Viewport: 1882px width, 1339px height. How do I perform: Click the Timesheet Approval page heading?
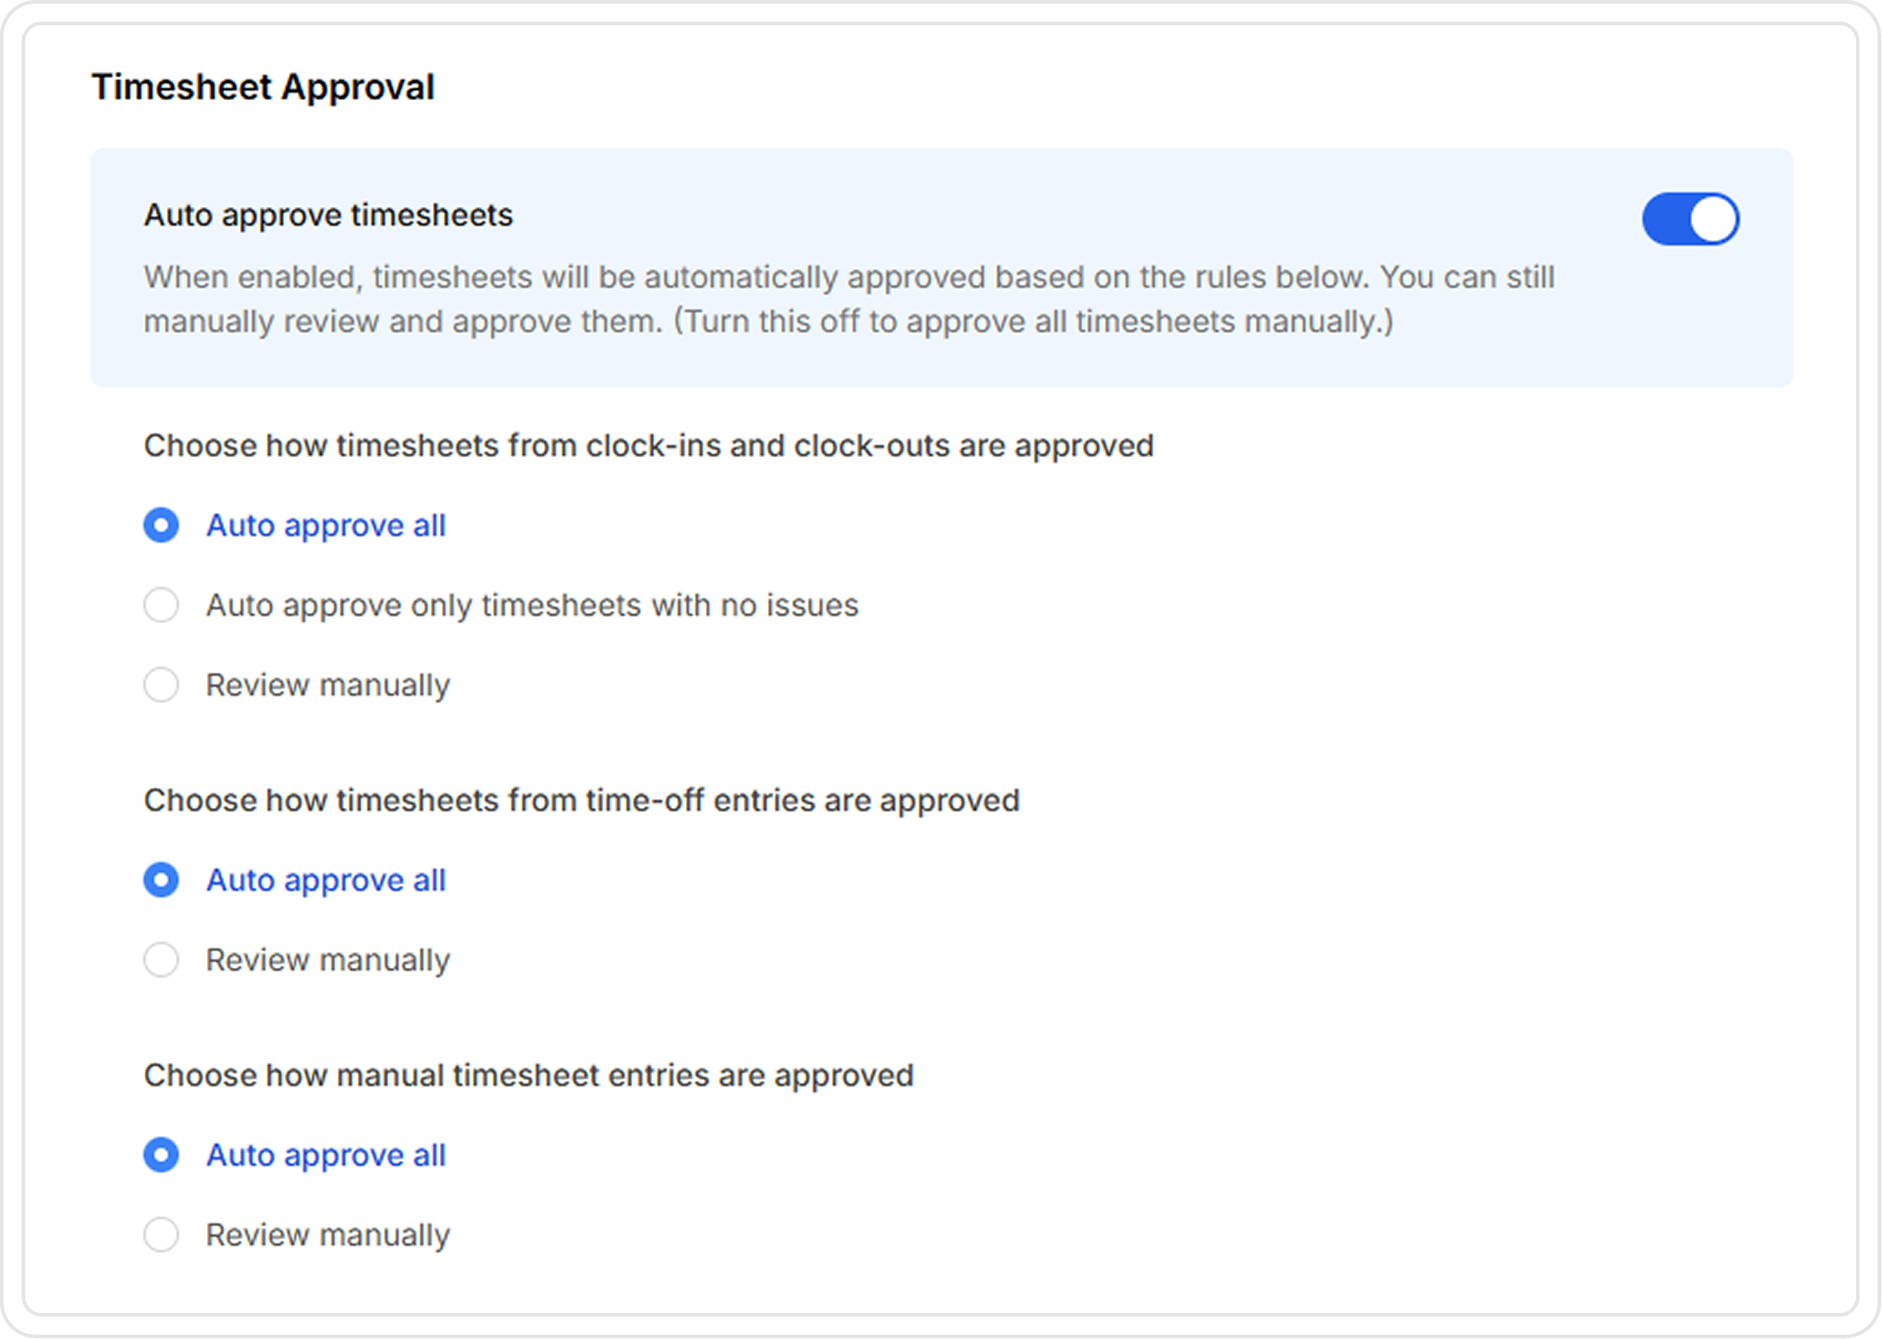263,87
